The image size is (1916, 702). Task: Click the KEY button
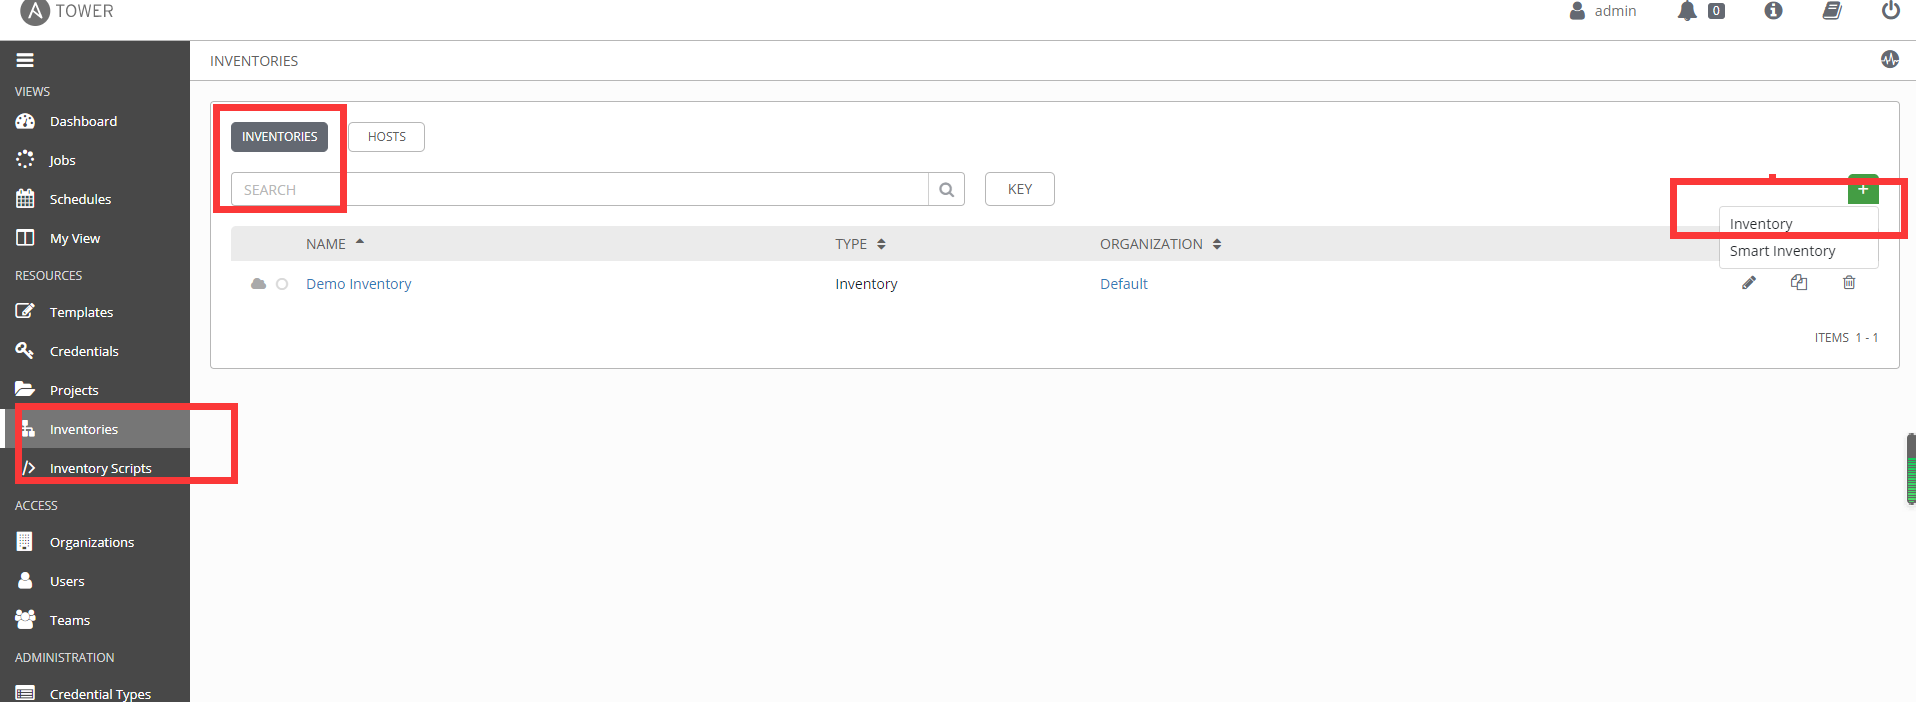1020,189
